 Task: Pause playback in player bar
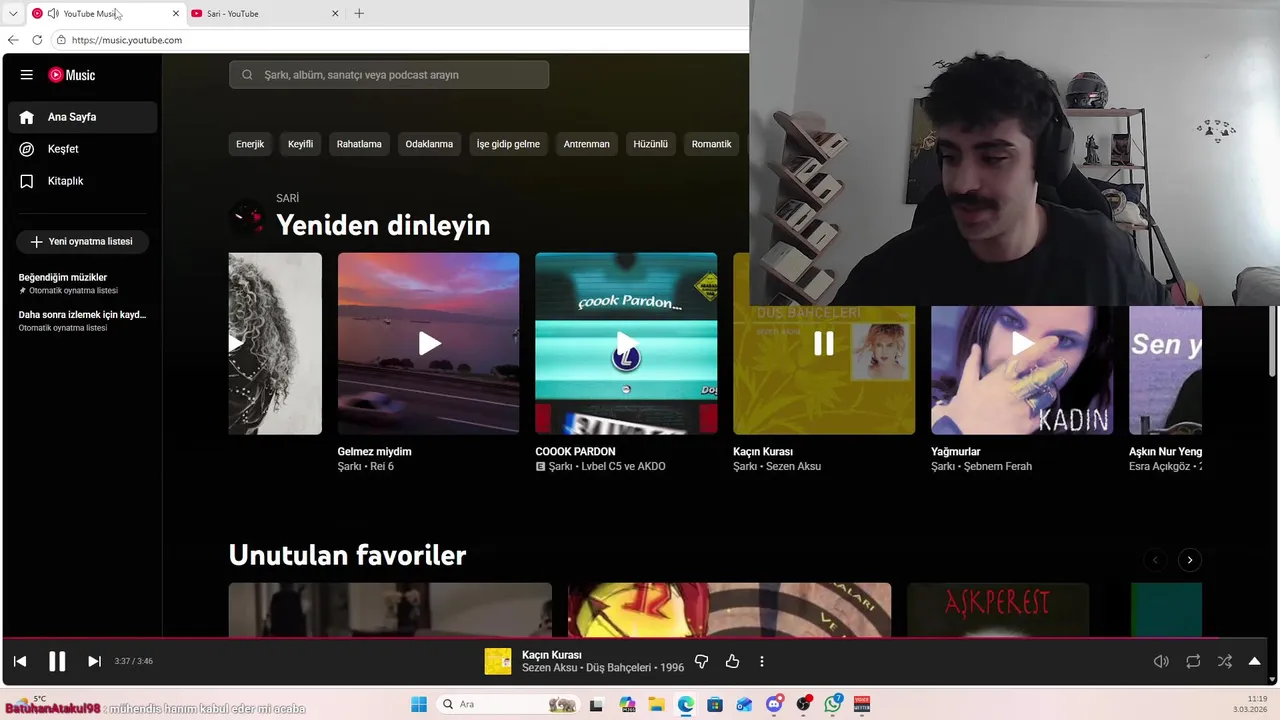[x=57, y=661]
